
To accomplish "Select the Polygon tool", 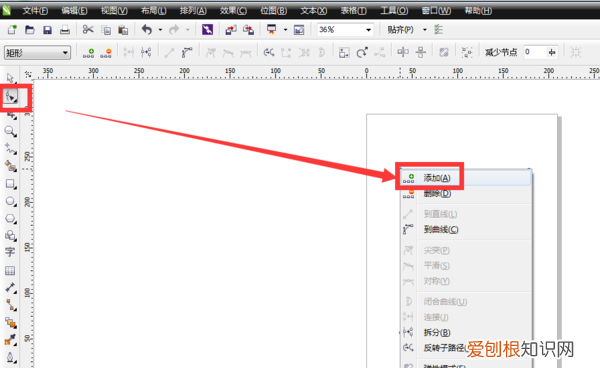I will (x=10, y=219).
